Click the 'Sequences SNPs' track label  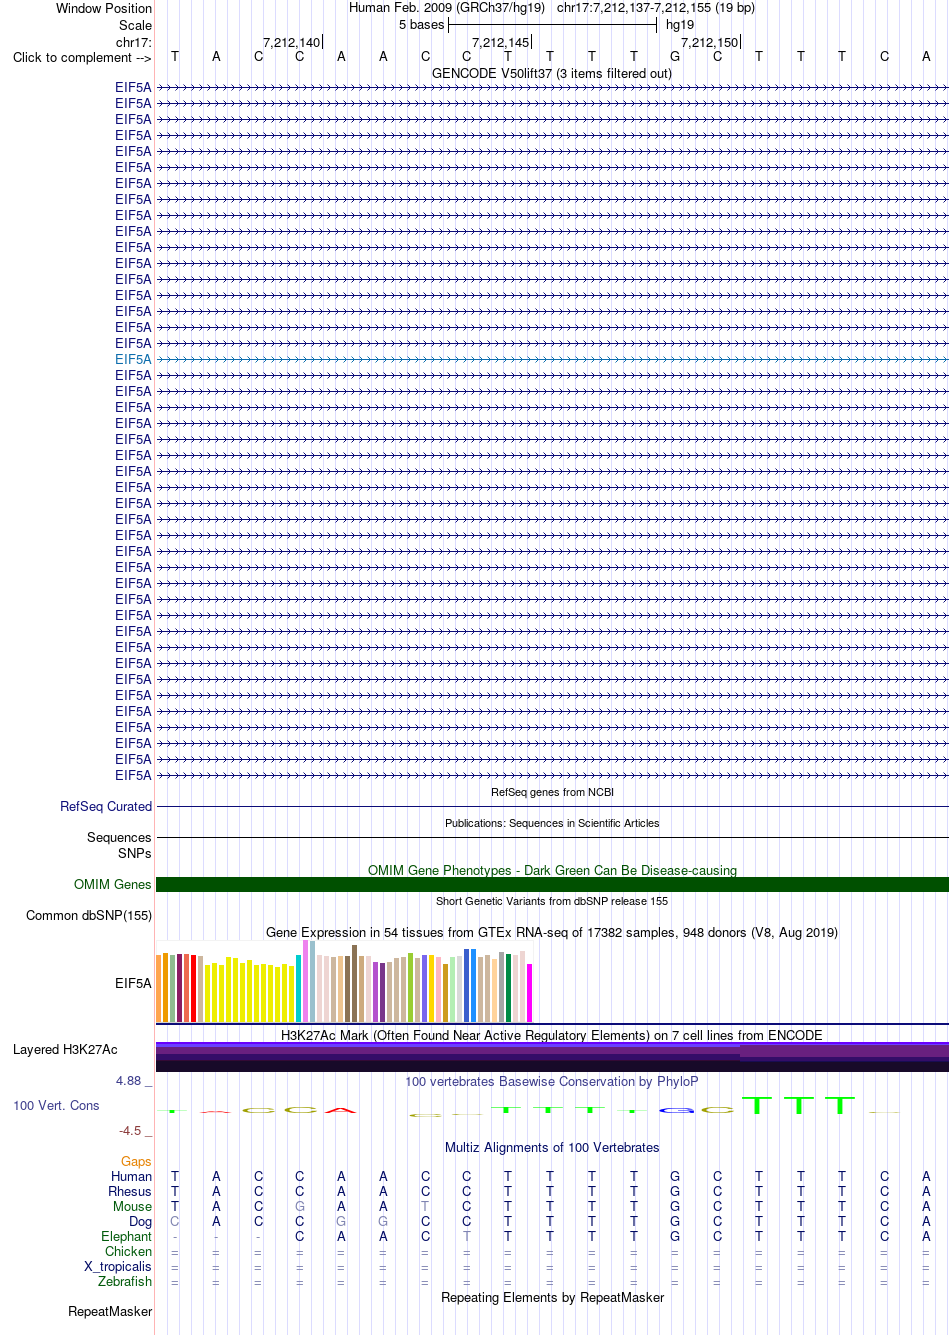[x=119, y=845]
